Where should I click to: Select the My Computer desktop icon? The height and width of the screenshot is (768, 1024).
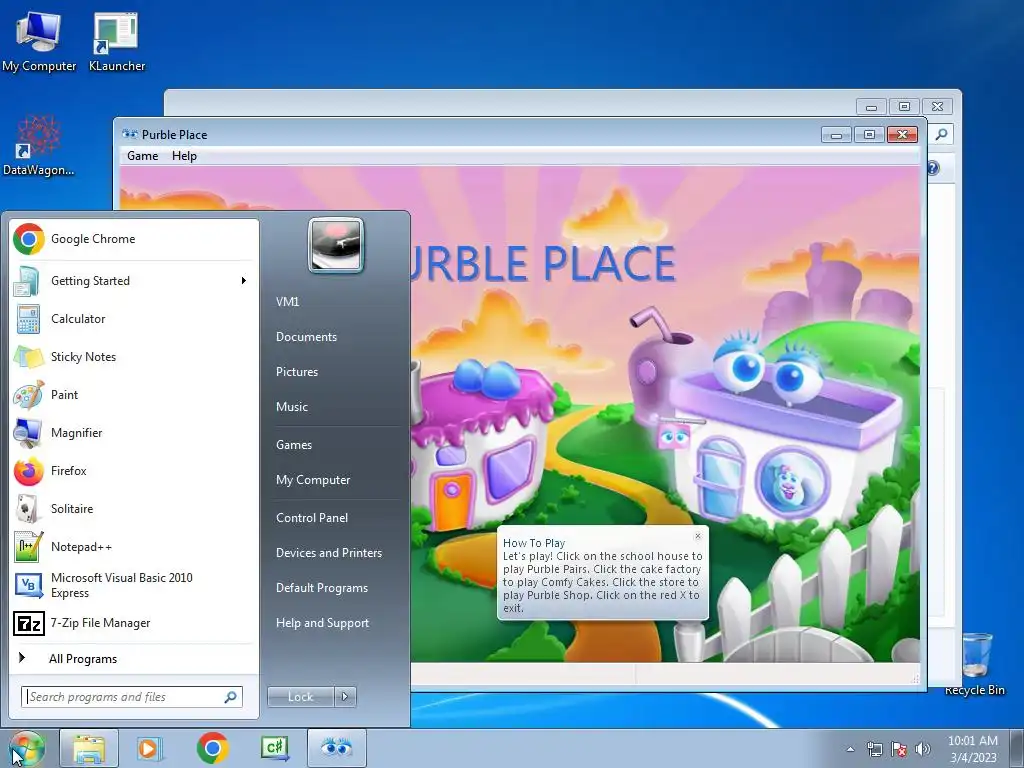click(39, 42)
